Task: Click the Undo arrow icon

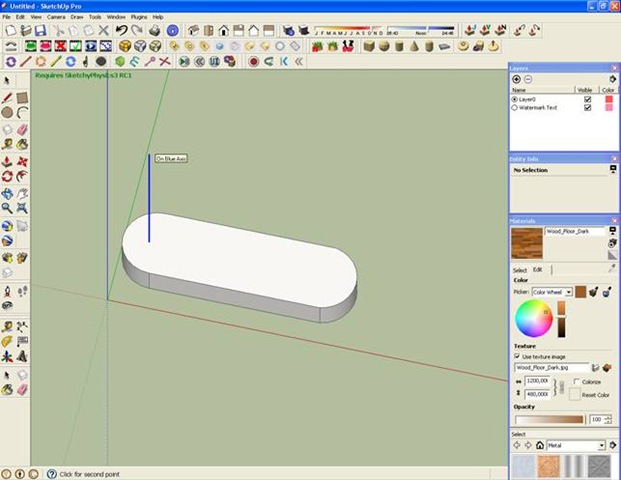Action: (x=121, y=31)
